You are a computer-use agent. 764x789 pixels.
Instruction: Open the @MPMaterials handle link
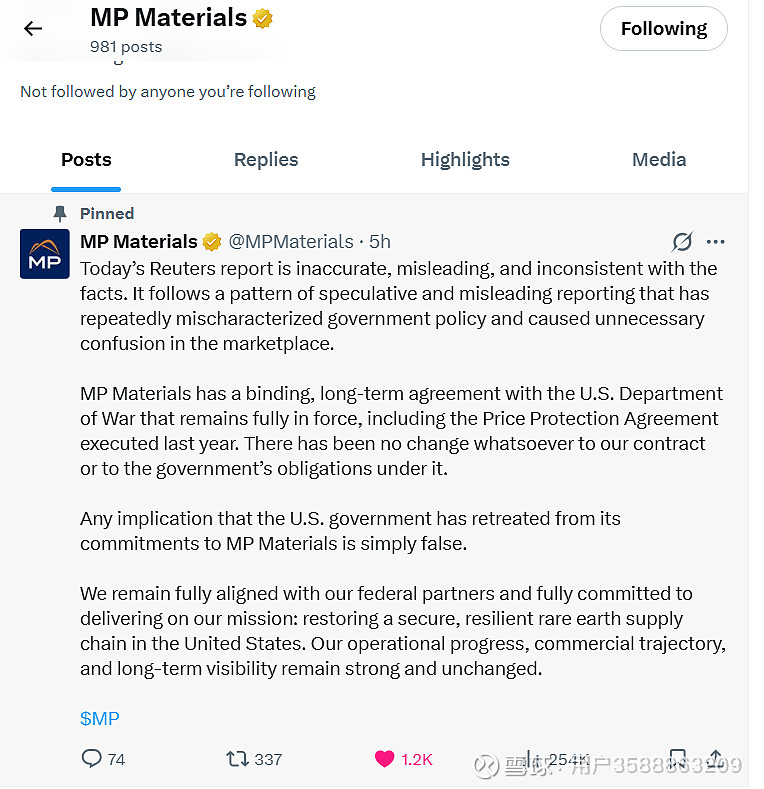[291, 242]
